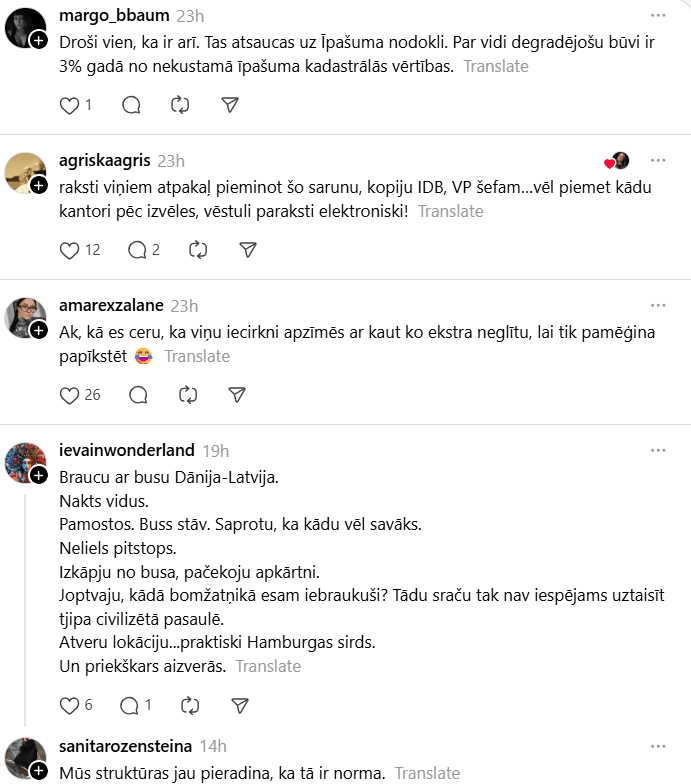Like agriskaagris's post with 12 likes
The width and height of the screenshot is (691, 784).
tap(70, 250)
